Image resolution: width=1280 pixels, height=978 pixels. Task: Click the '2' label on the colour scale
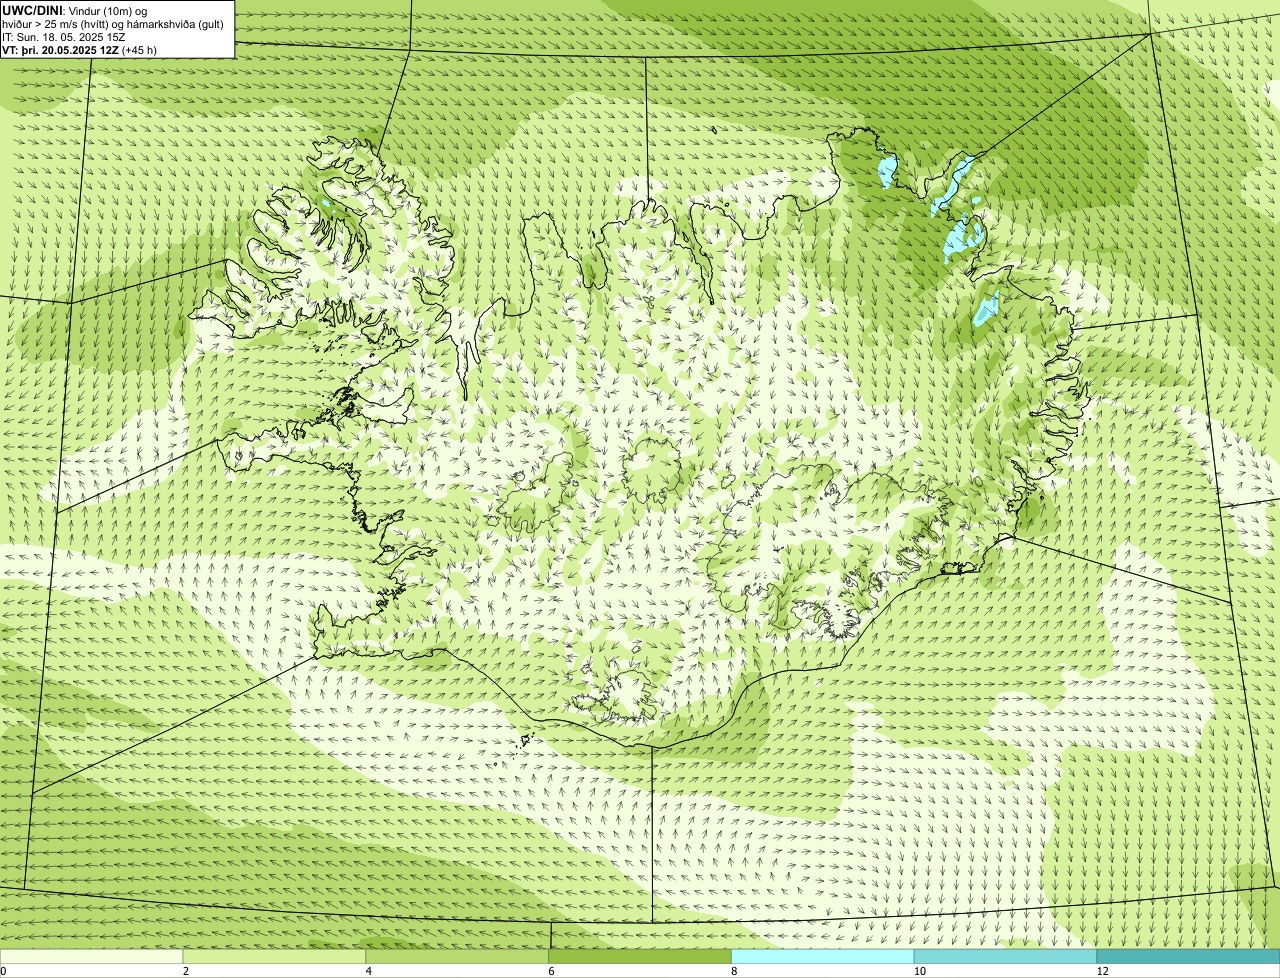[x=186, y=971]
